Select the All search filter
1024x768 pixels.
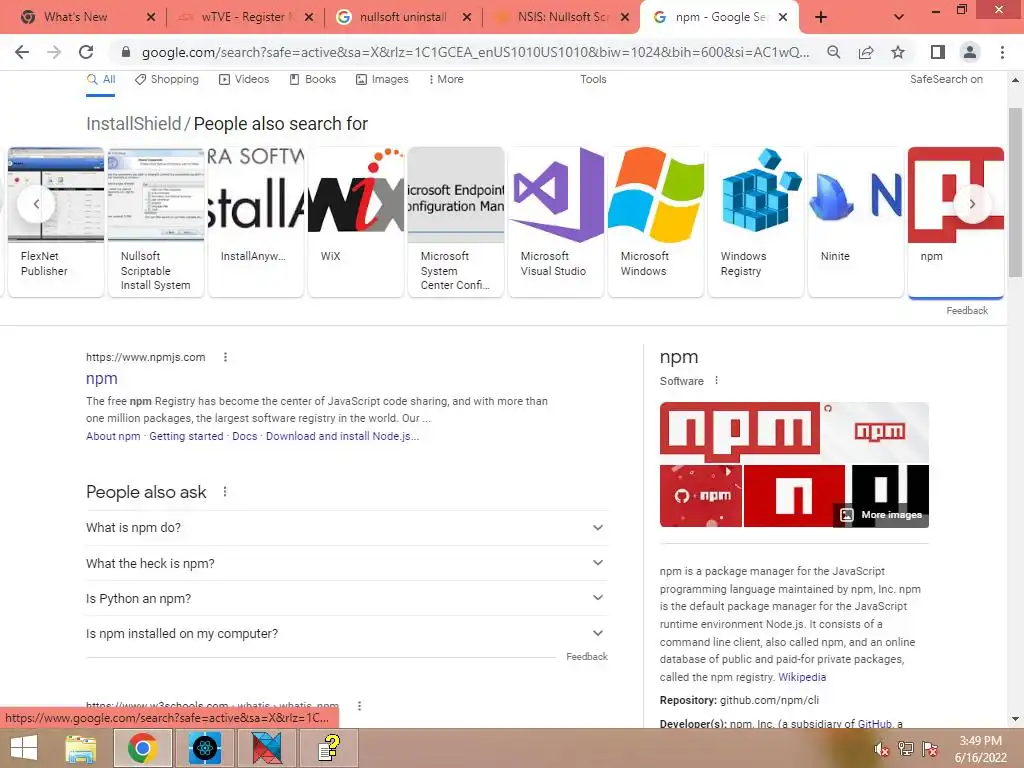click(x=101, y=79)
